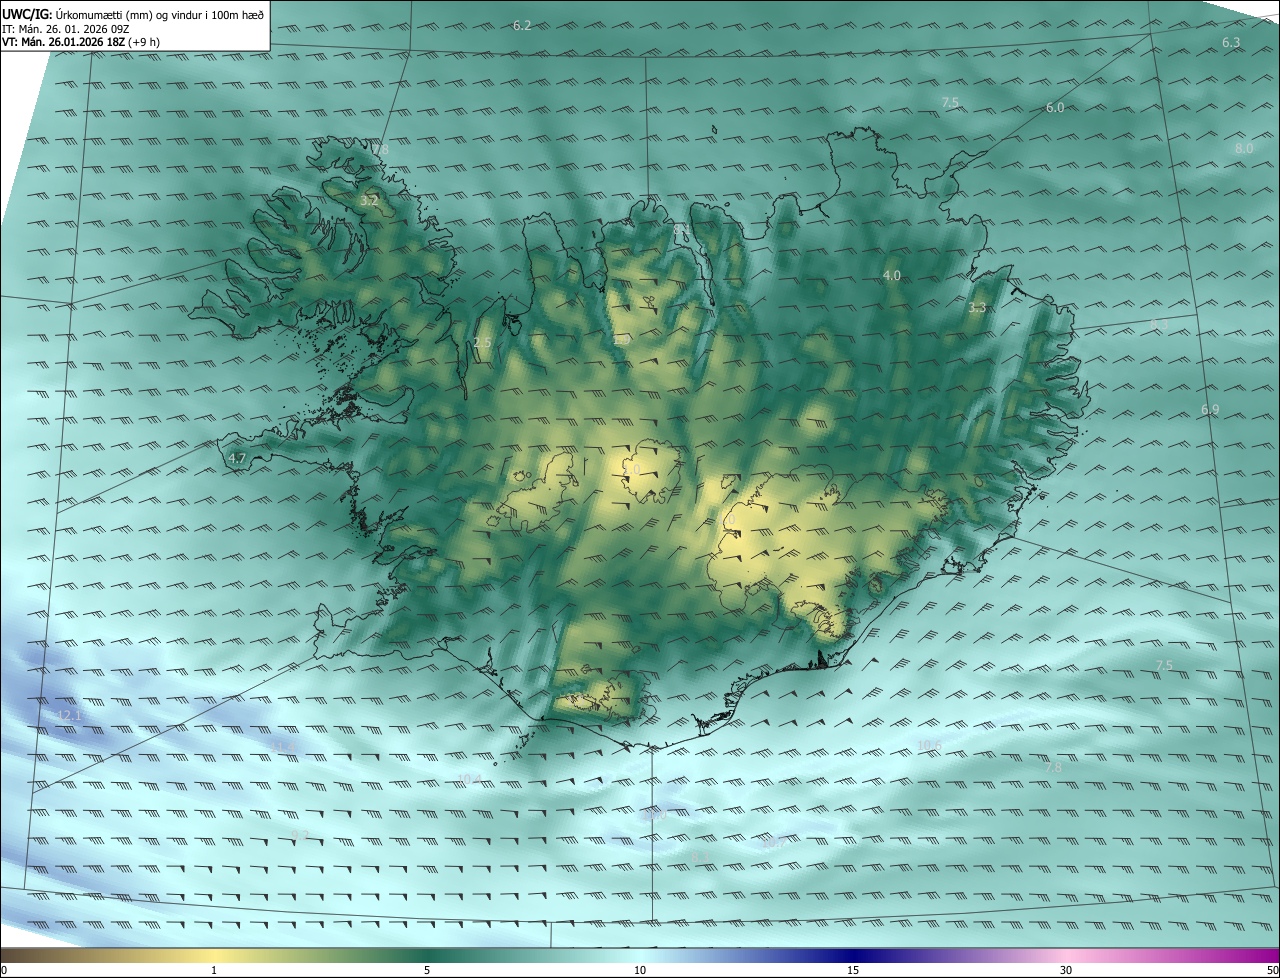Click the bold 'UWC/IG:' label
The image size is (1280, 978).
pyautogui.click(x=27, y=14)
